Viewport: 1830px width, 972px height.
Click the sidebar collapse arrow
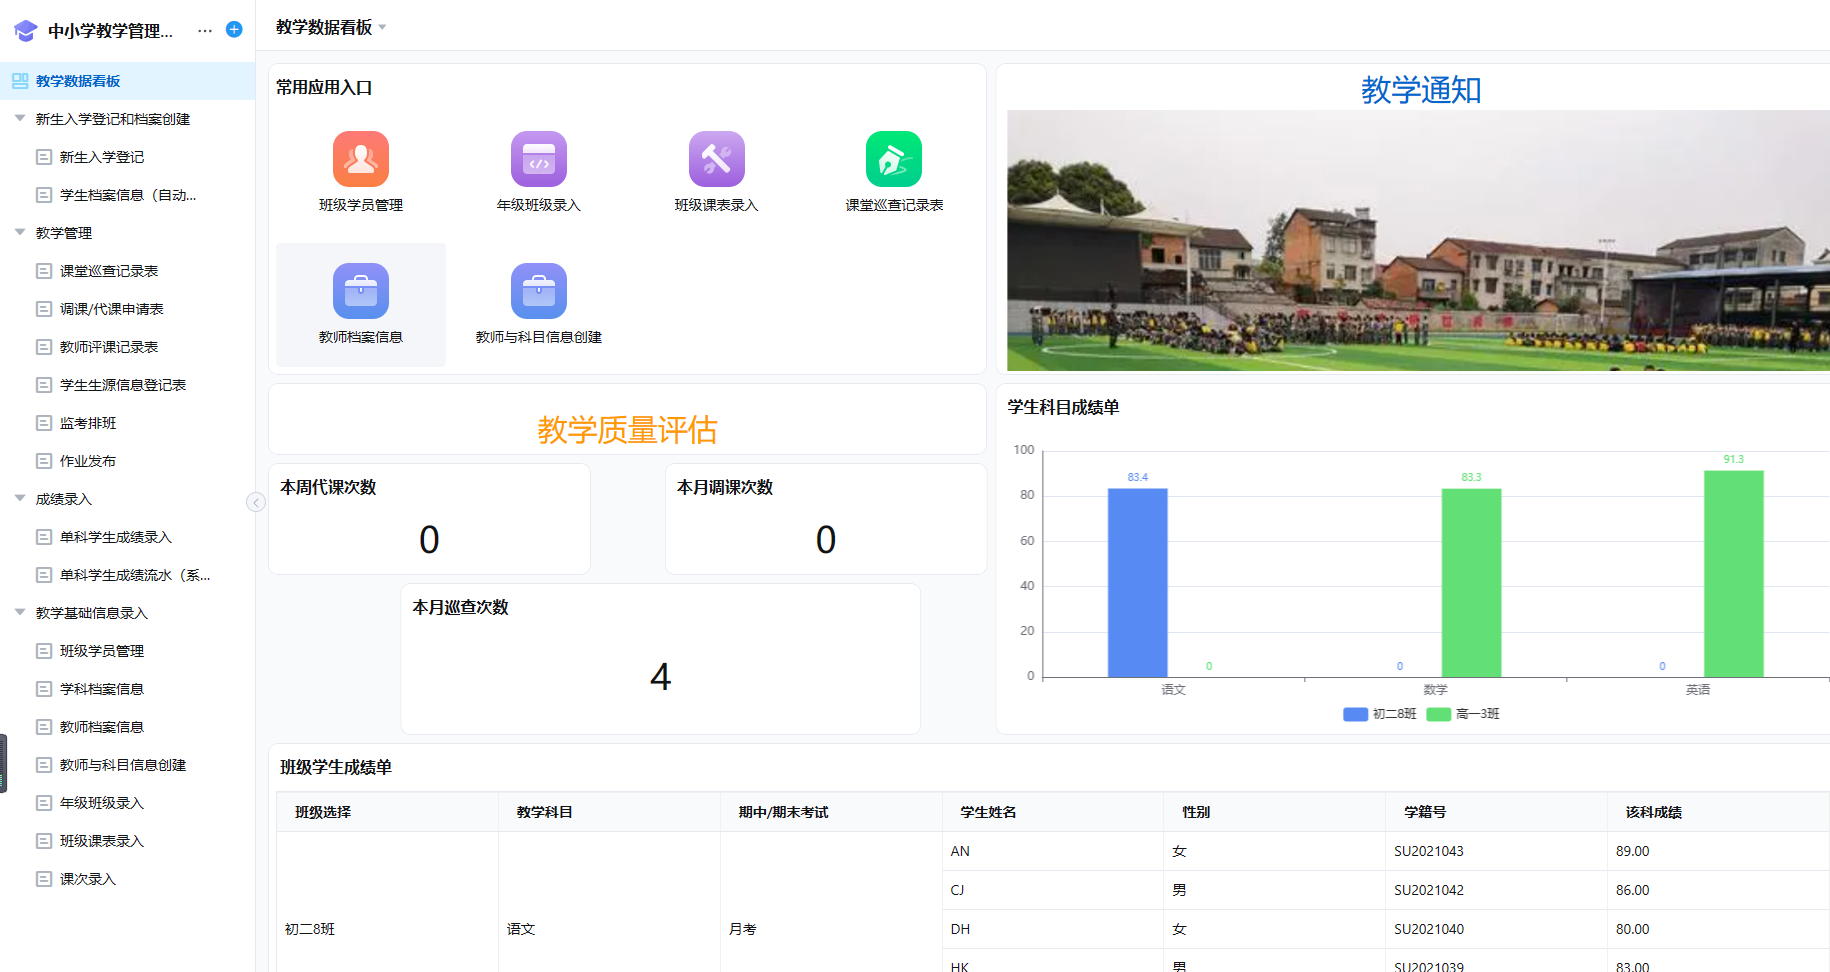point(256,502)
